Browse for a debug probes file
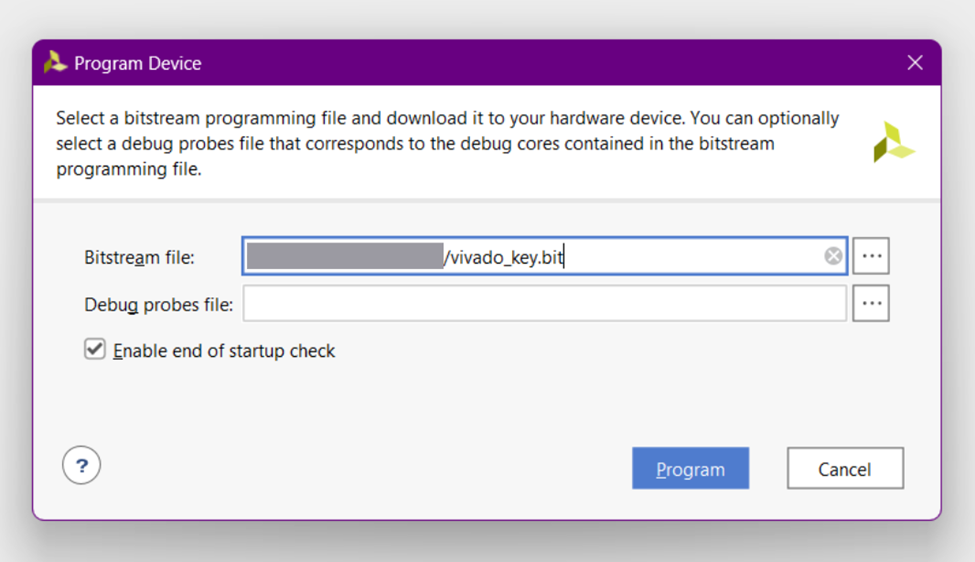The image size is (975, 562). point(871,303)
